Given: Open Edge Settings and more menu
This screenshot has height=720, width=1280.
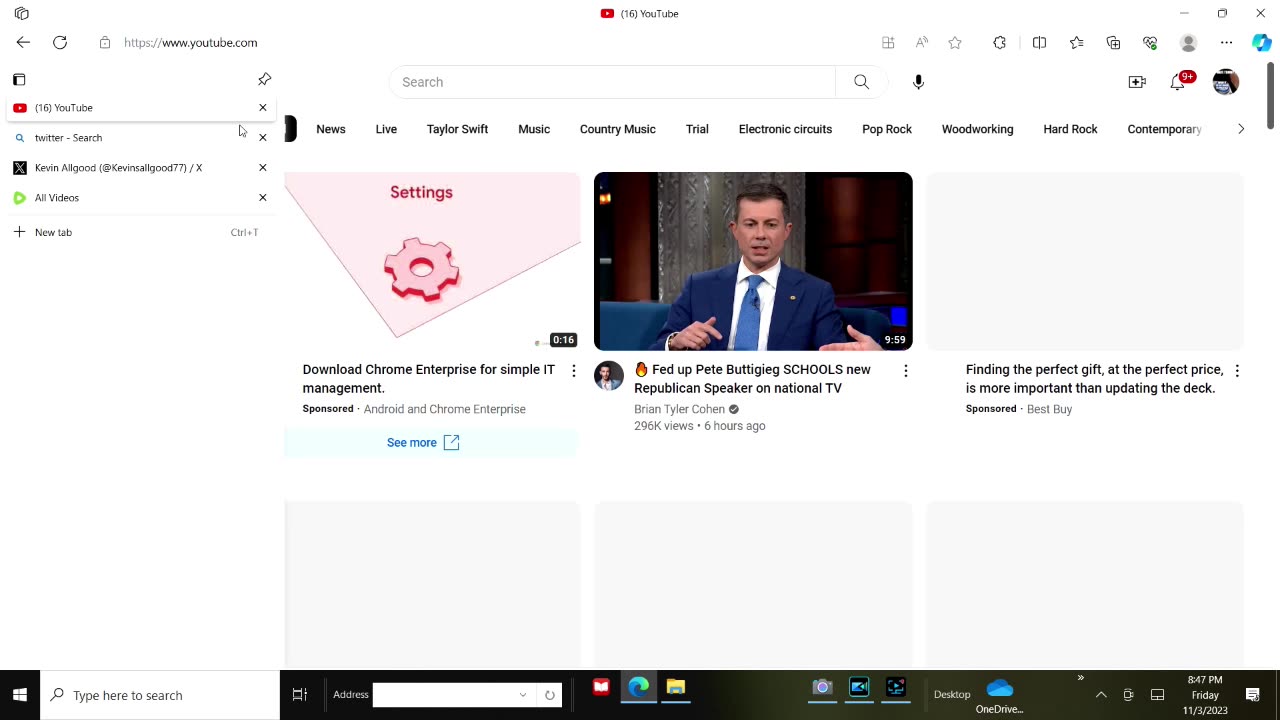Looking at the screenshot, I should (1226, 42).
